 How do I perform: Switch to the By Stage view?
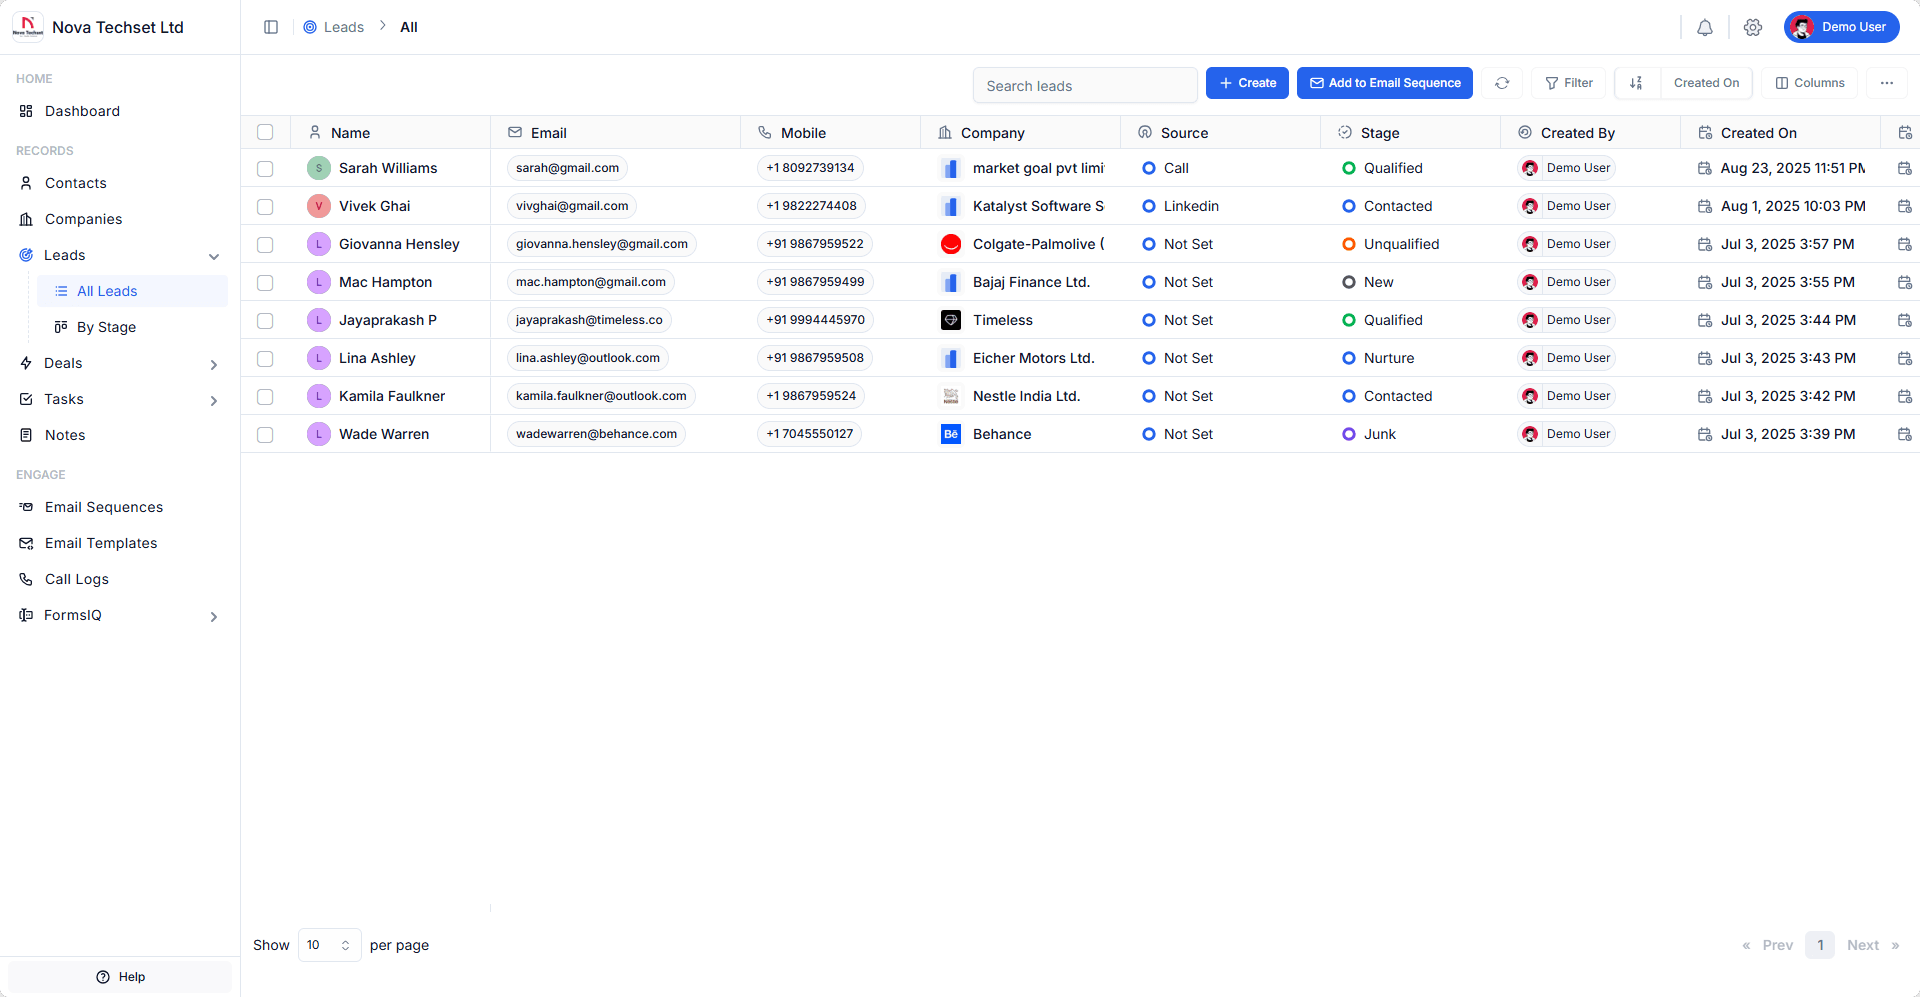106,327
